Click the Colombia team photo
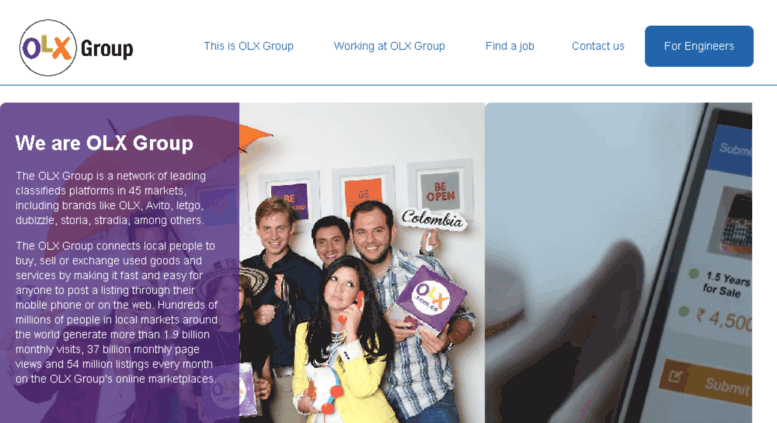The width and height of the screenshot is (777, 423). pos(362,263)
